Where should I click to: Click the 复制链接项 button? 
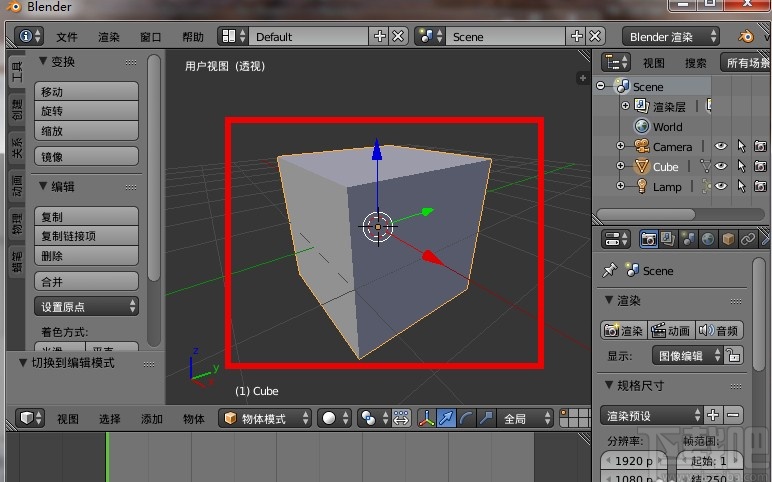86,236
